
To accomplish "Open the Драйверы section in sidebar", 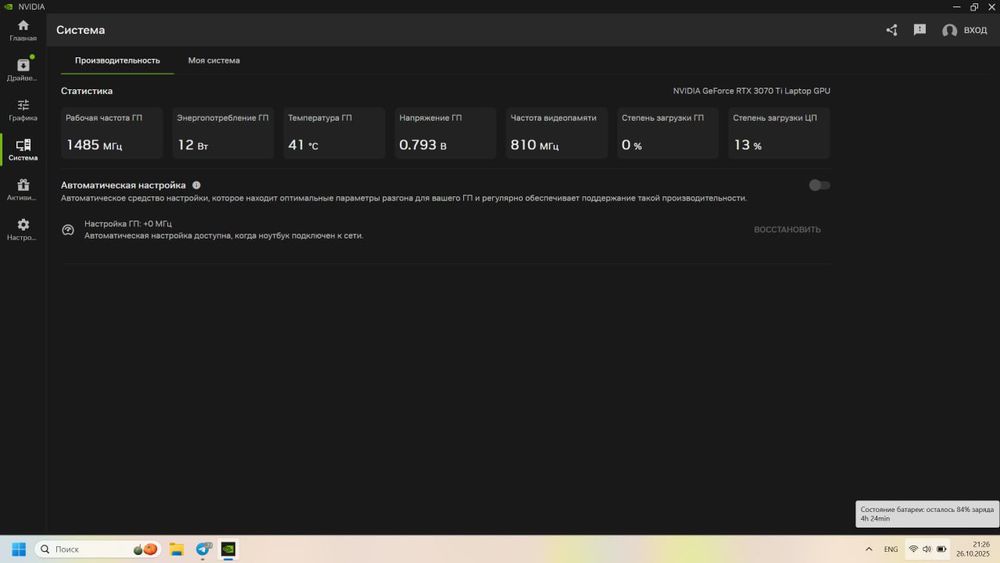I will [23, 70].
